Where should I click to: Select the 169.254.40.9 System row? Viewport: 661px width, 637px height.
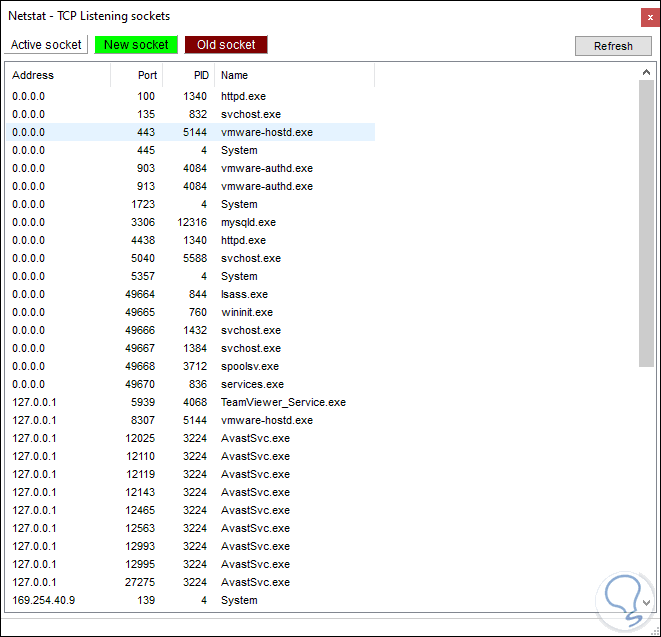(191, 600)
